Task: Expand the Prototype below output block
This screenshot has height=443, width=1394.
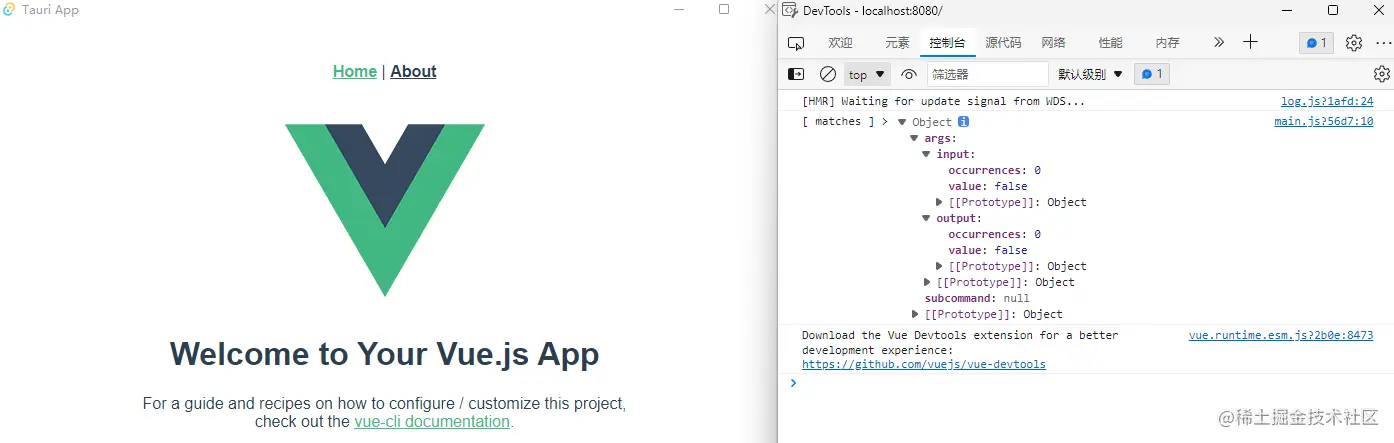Action: click(927, 282)
